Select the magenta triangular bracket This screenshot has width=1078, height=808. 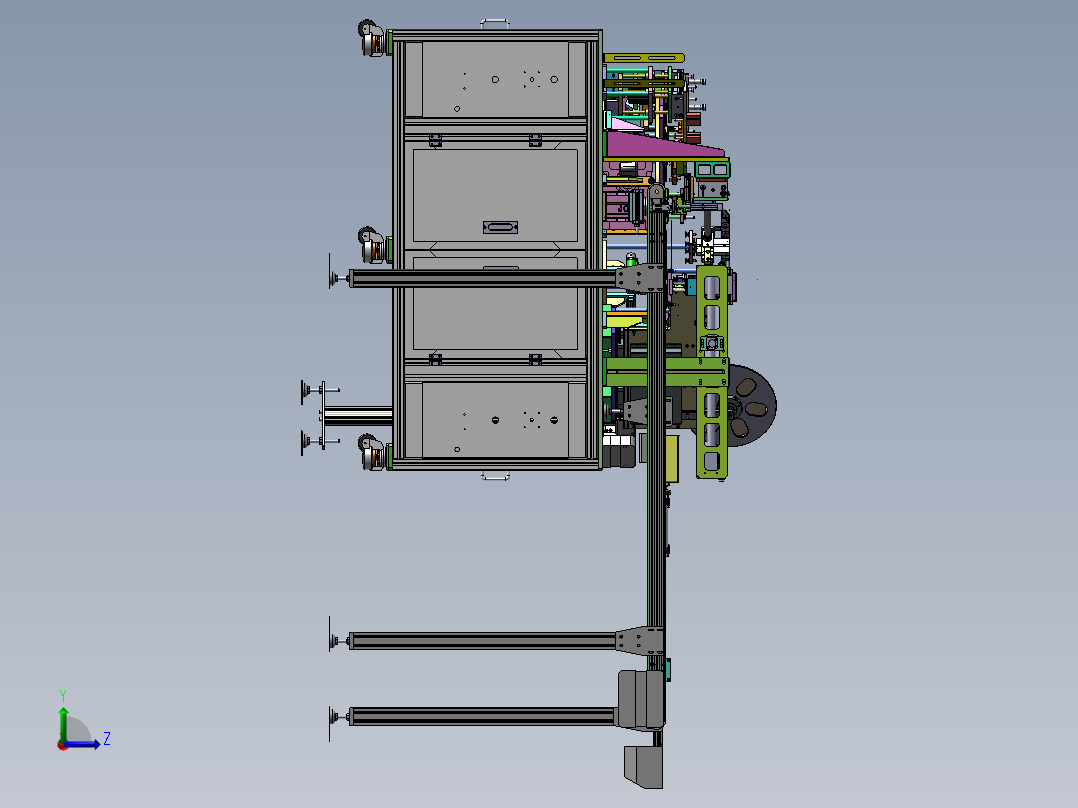click(660, 148)
